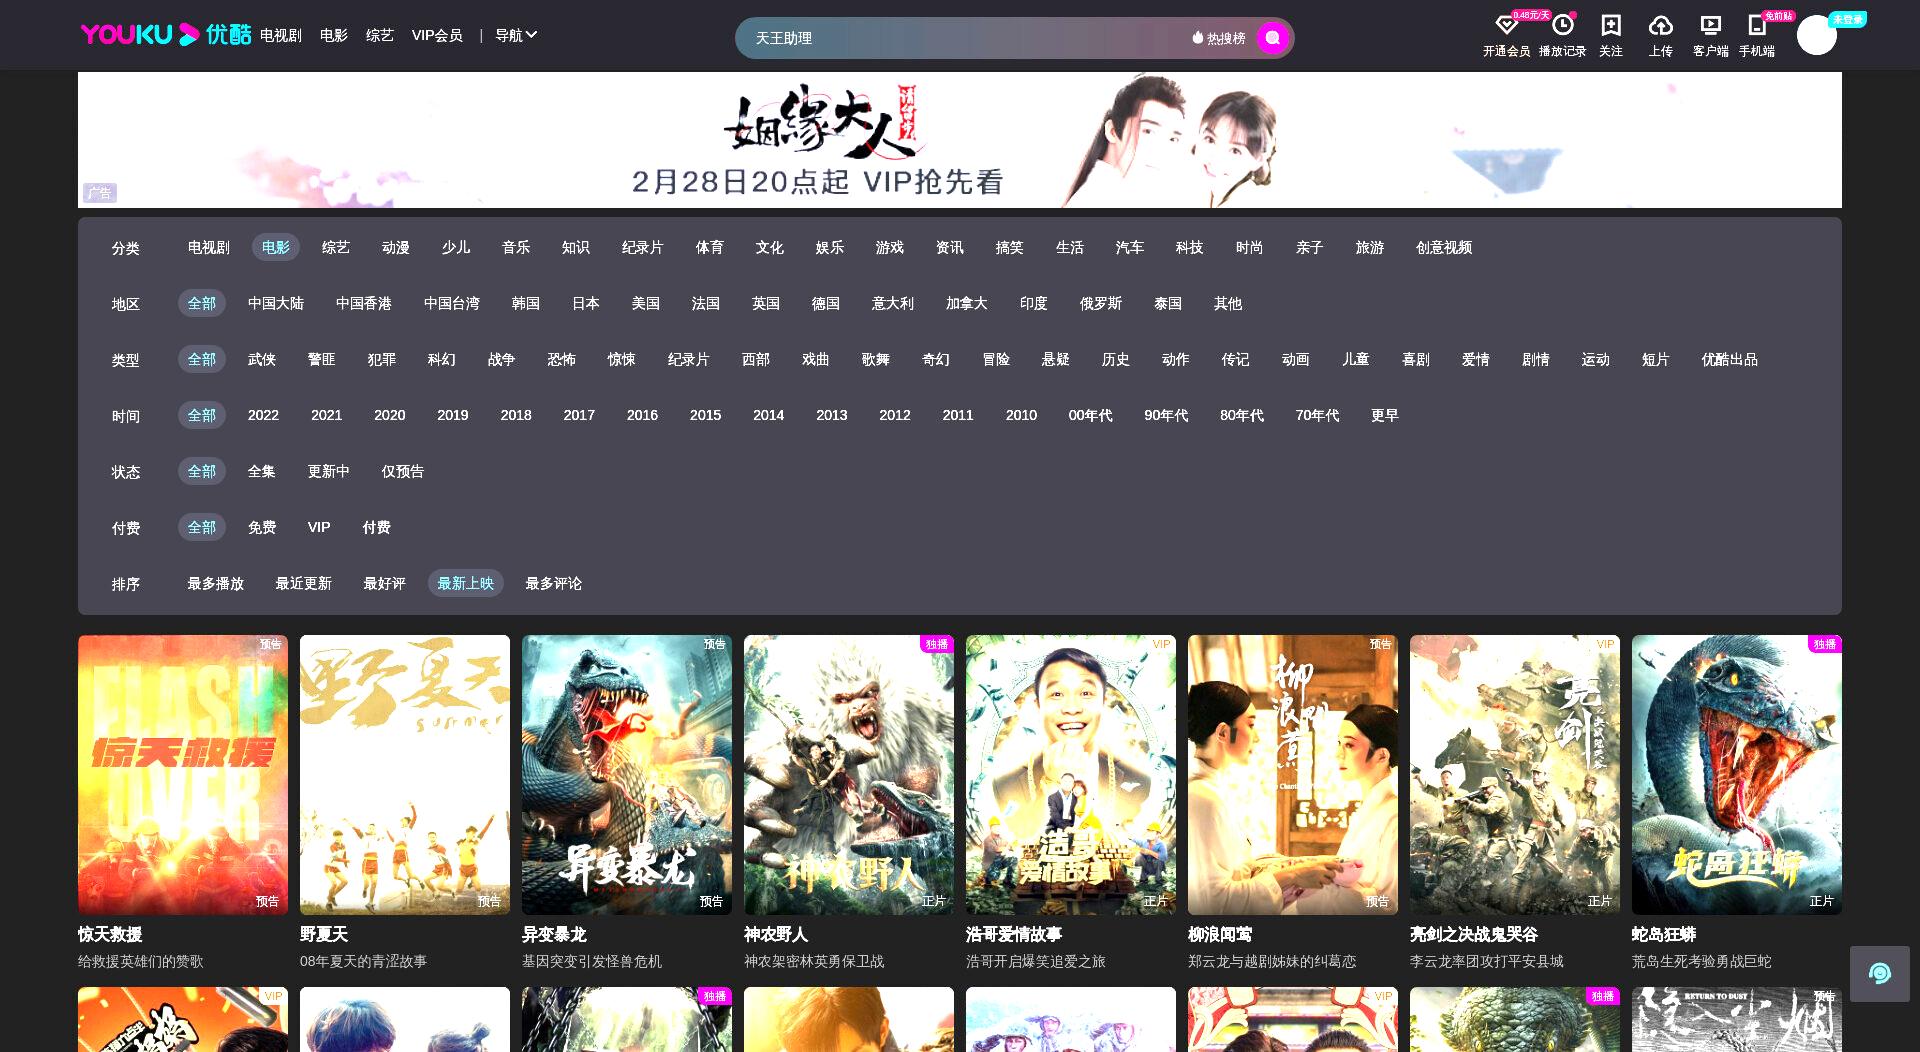Open 亮剑之决战鬼哭谷 movie poster
This screenshot has height=1052, width=1920.
point(1515,775)
